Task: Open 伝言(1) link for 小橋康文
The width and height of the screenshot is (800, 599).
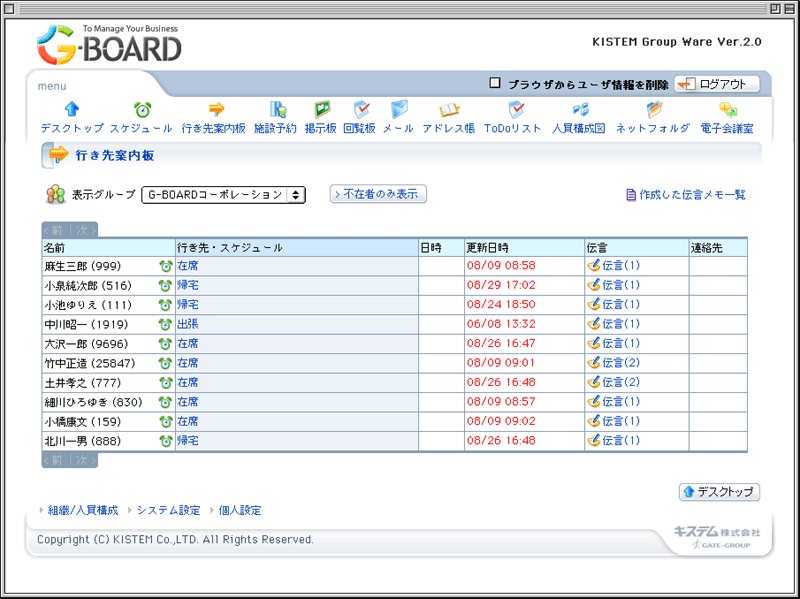Action: pyautogui.click(x=621, y=421)
